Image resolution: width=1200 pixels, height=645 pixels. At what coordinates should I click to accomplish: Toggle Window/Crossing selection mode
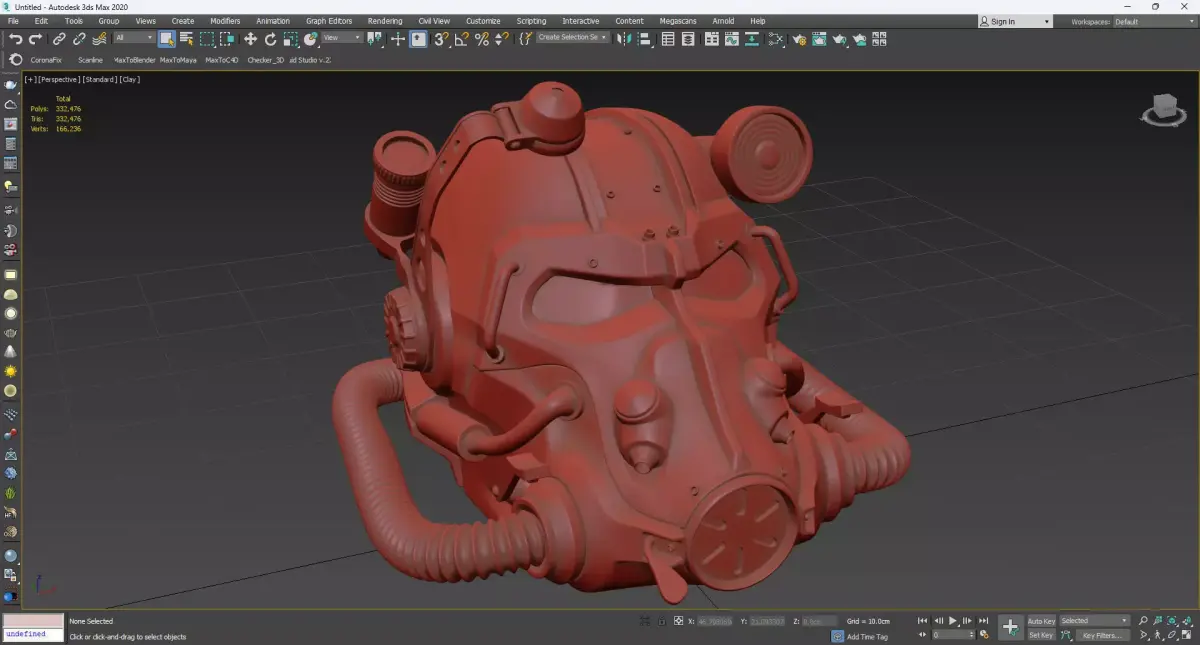pyautogui.click(x=227, y=39)
